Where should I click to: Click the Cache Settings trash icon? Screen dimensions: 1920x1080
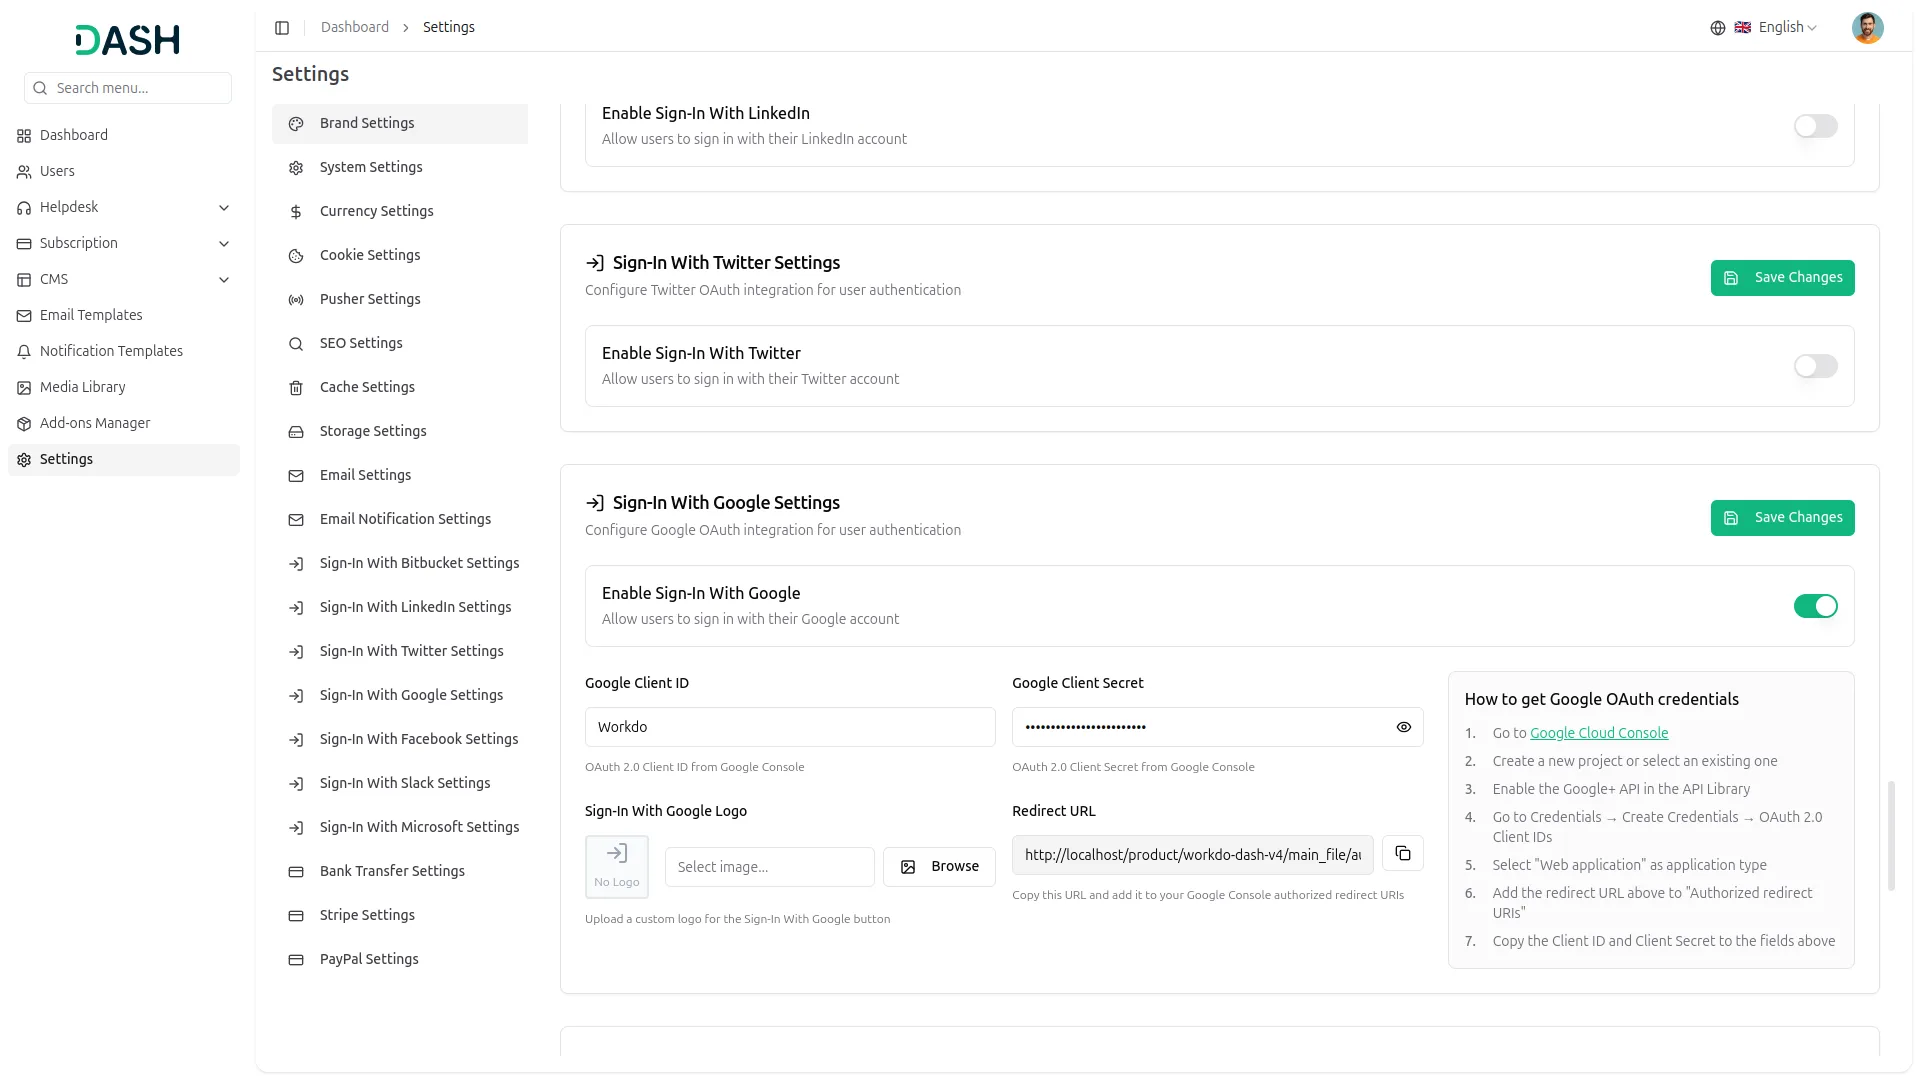pyautogui.click(x=296, y=388)
